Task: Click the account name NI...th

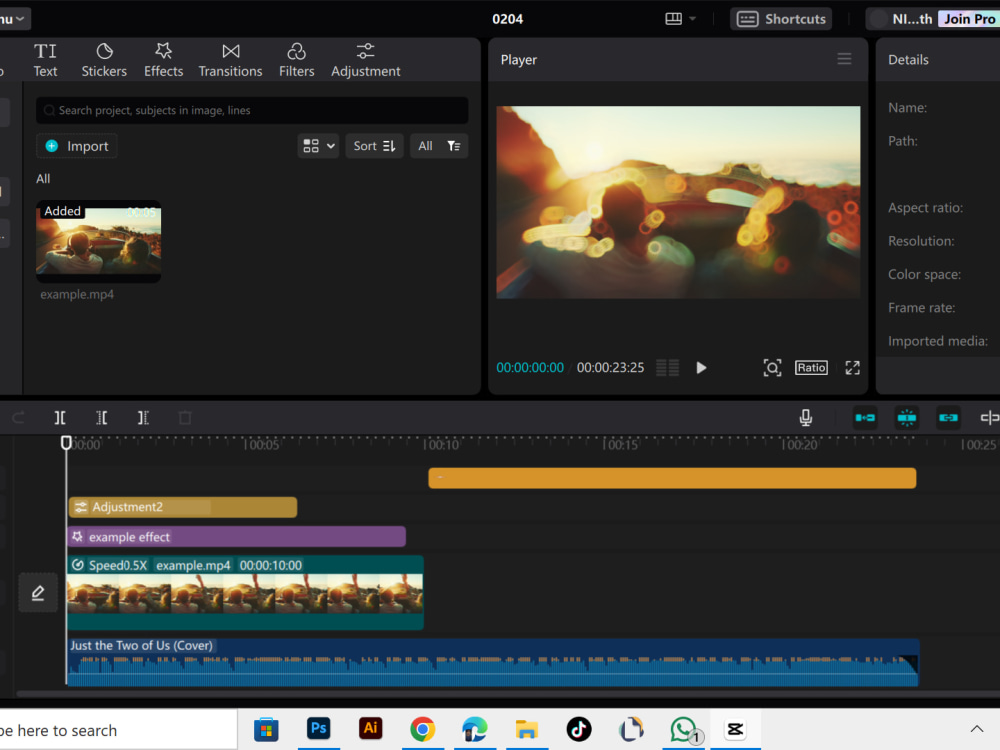Action: (912, 19)
